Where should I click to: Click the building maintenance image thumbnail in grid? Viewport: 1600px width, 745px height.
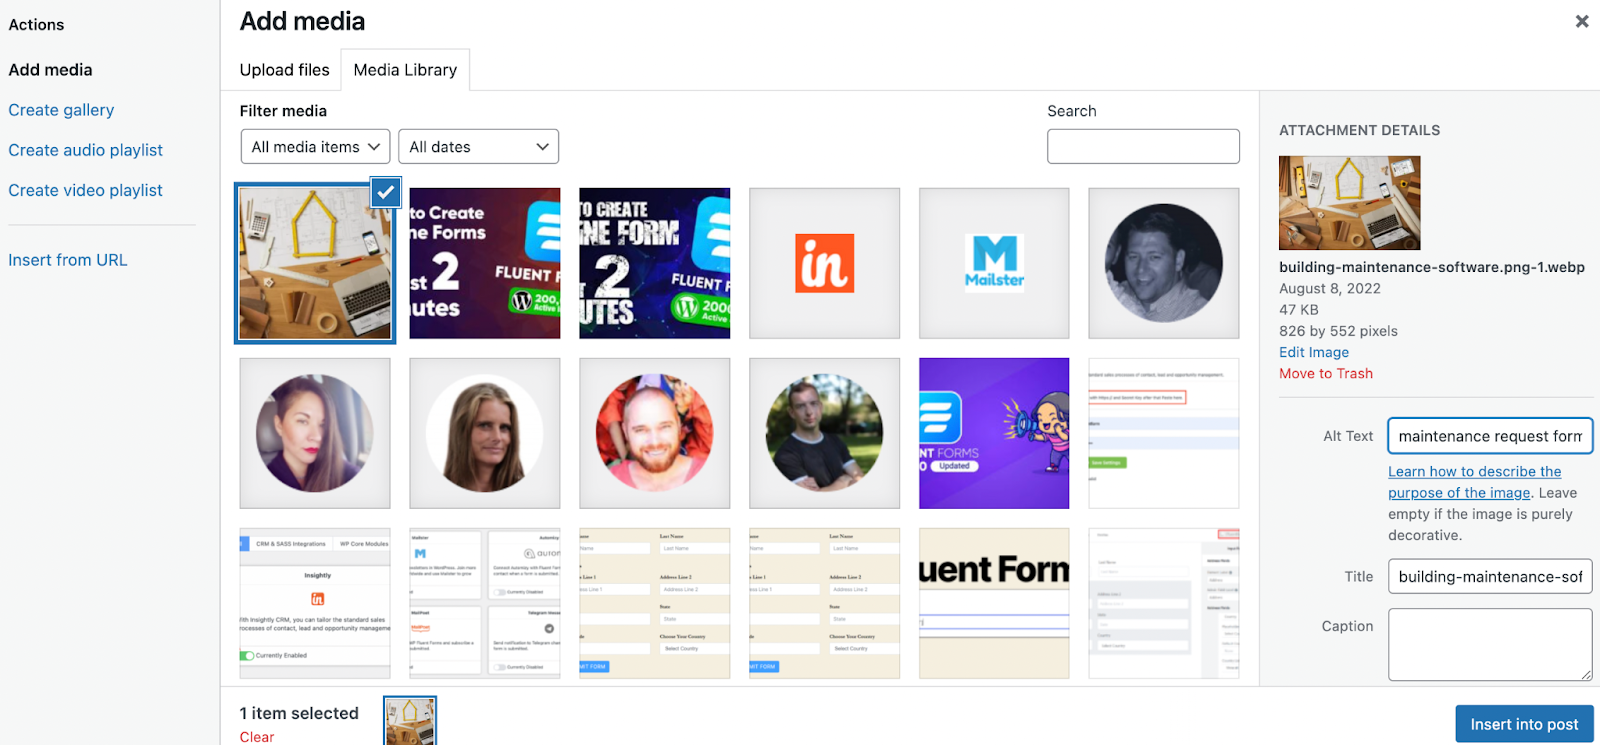click(315, 263)
